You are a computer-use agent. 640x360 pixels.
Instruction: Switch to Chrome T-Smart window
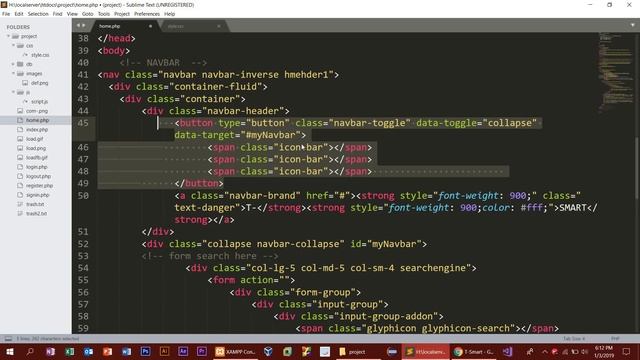(x=474, y=351)
